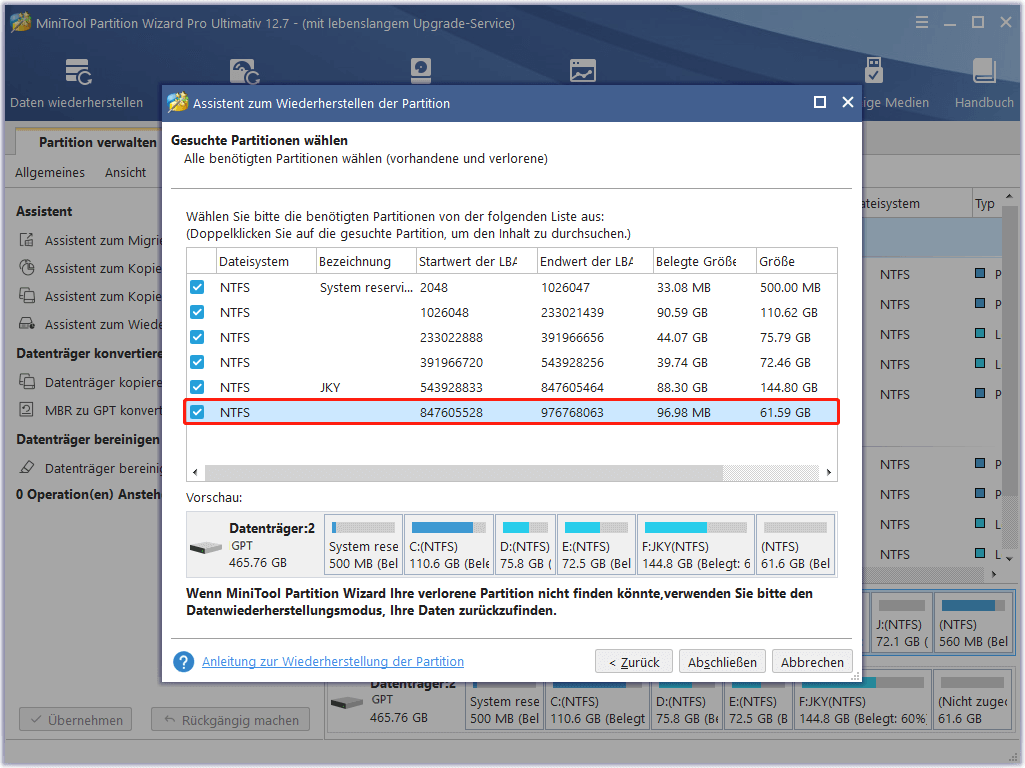
Task: Click the horizontal scrollbar in partition list
Action: 464,472
